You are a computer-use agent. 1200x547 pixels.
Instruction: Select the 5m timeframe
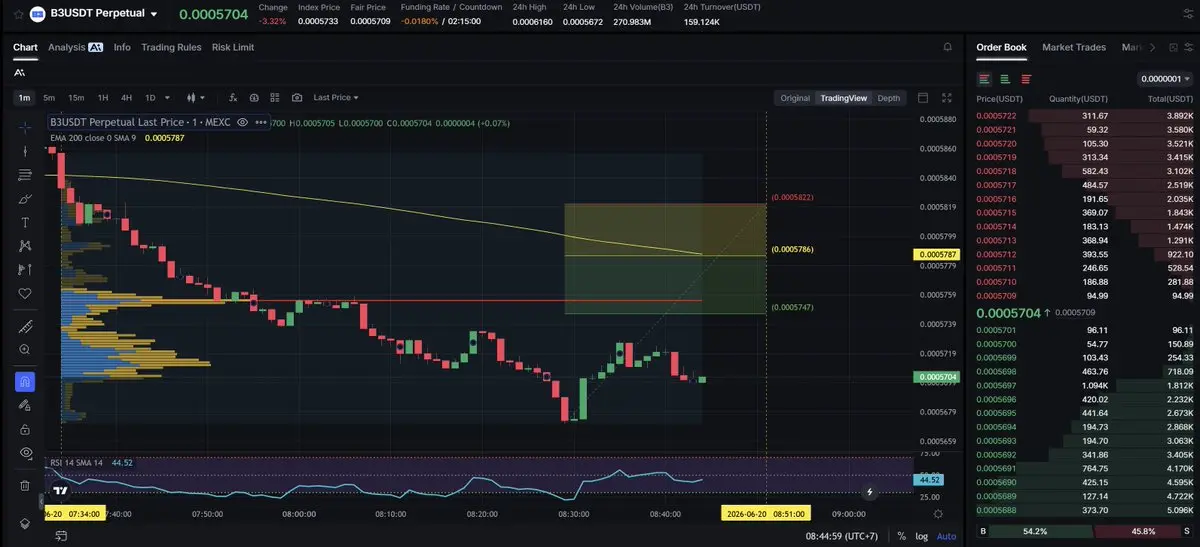(49, 98)
